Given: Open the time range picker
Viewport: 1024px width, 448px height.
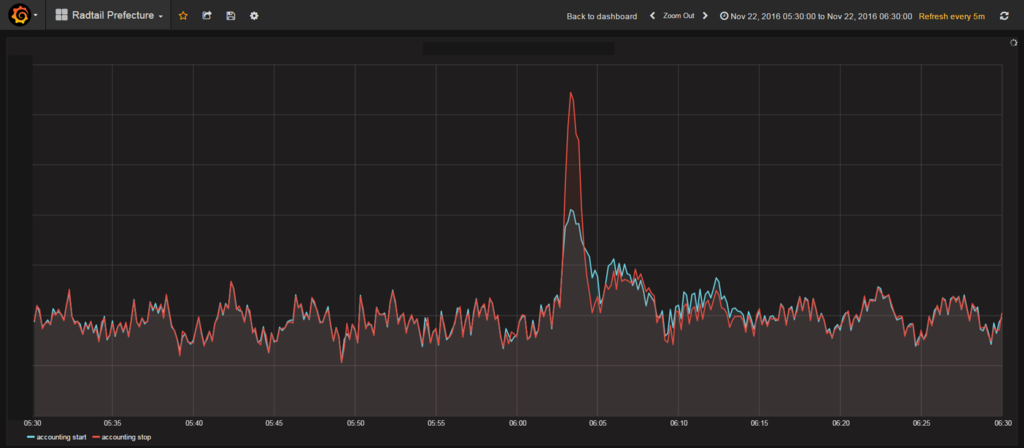Looking at the screenshot, I should click(816, 16).
